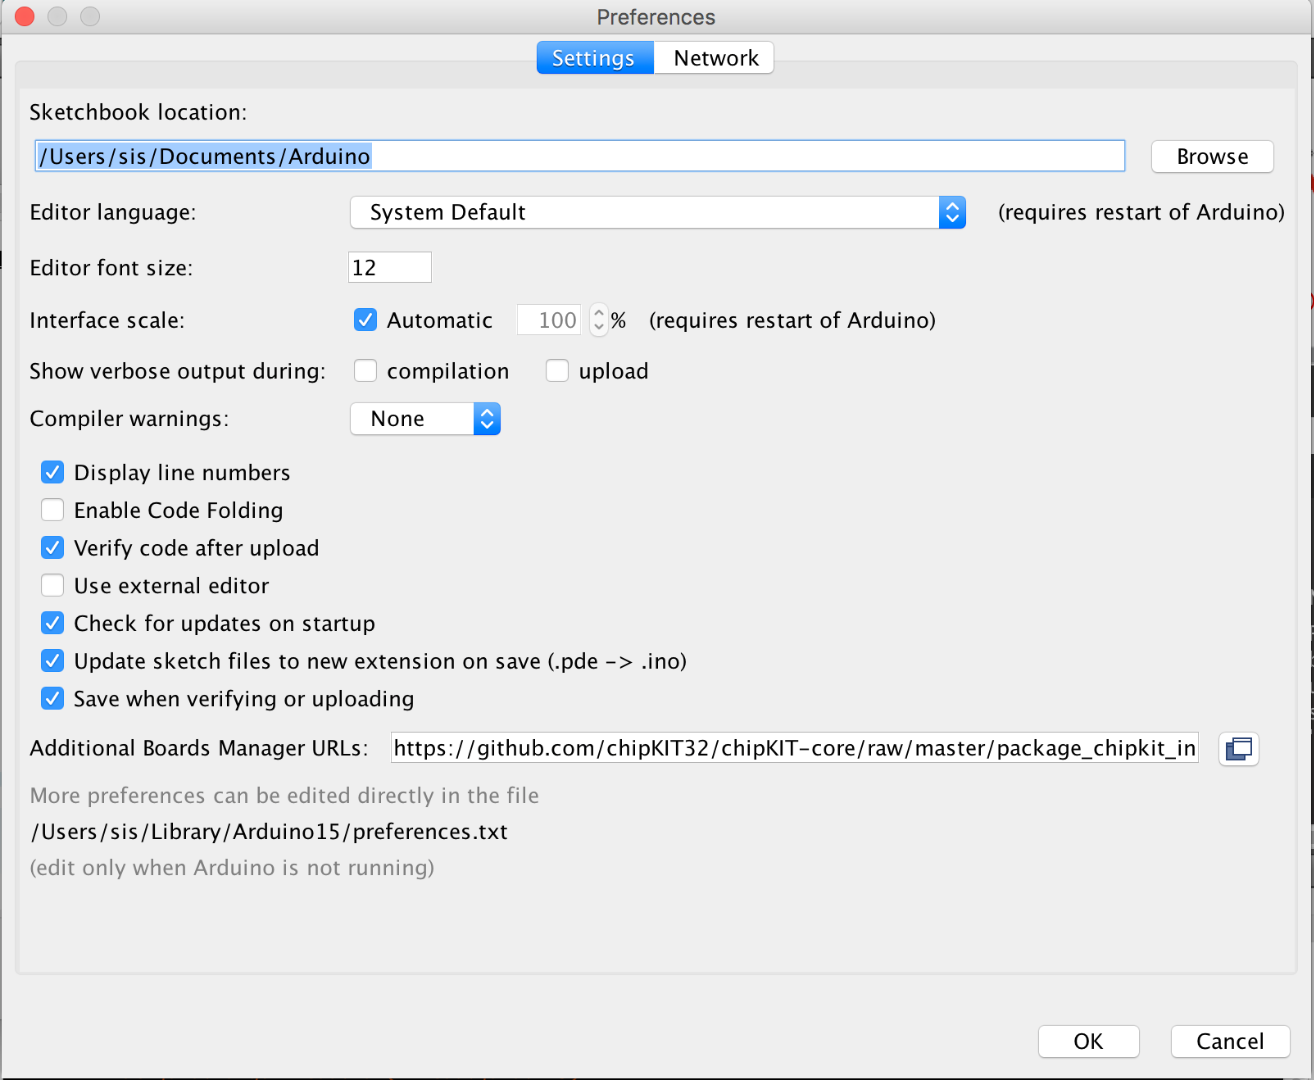This screenshot has height=1080, width=1314.
Task: Uncheck Display line numbers
Action: click(52, 472)
